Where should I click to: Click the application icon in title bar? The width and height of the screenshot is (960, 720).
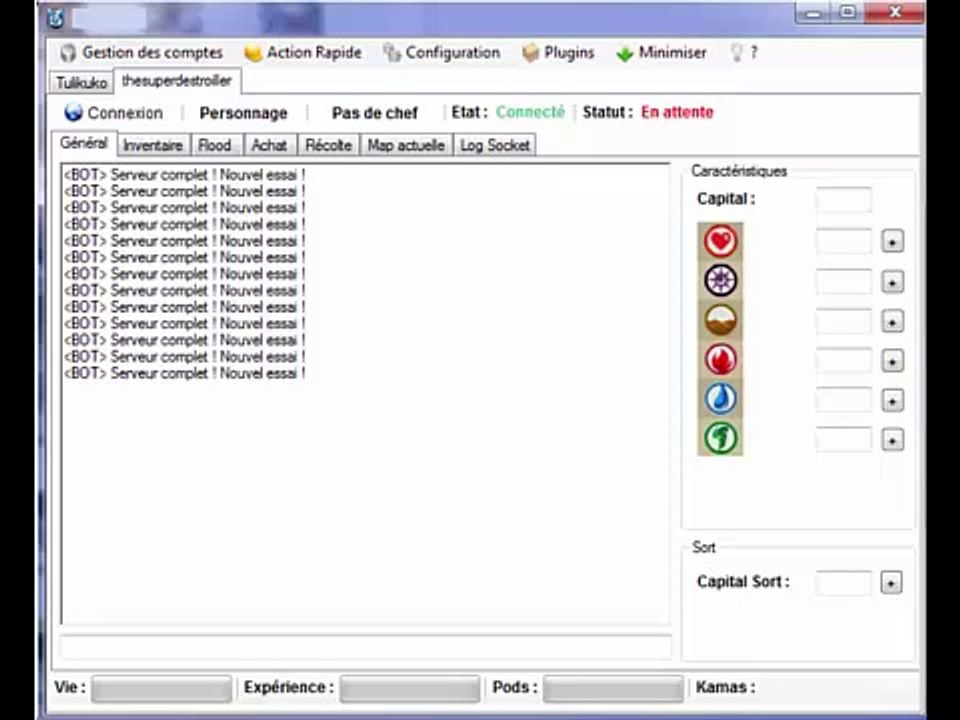click(x=56, y=18)
